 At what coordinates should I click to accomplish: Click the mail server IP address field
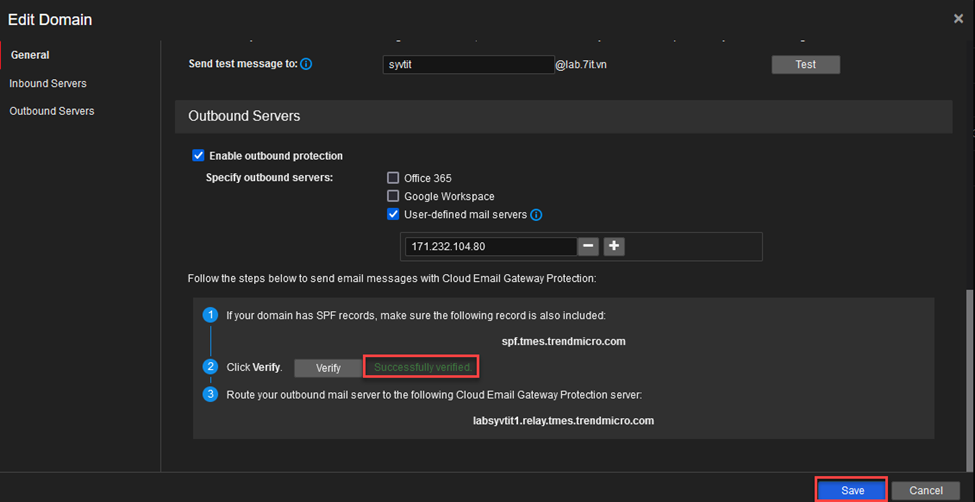click(x=491, y=246)
